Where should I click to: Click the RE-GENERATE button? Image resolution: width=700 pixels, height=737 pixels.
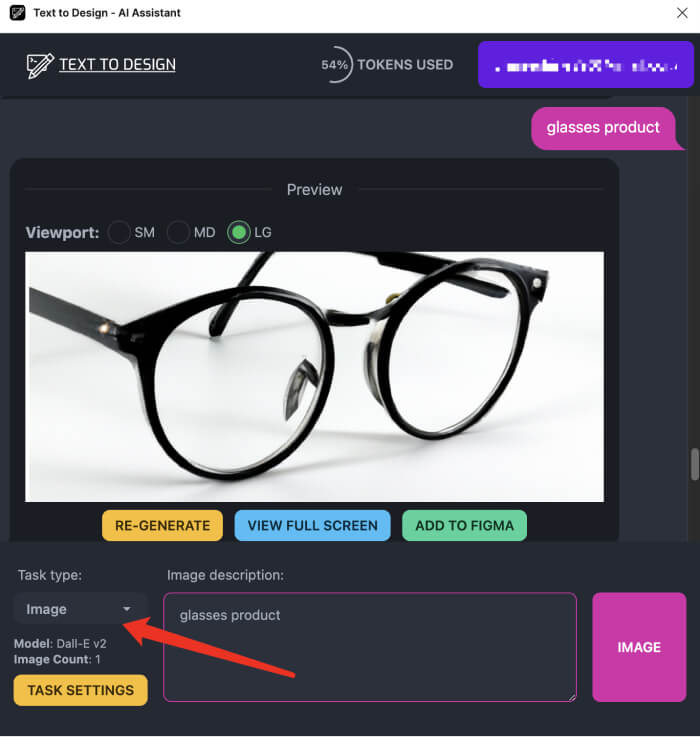coord(162,525)
